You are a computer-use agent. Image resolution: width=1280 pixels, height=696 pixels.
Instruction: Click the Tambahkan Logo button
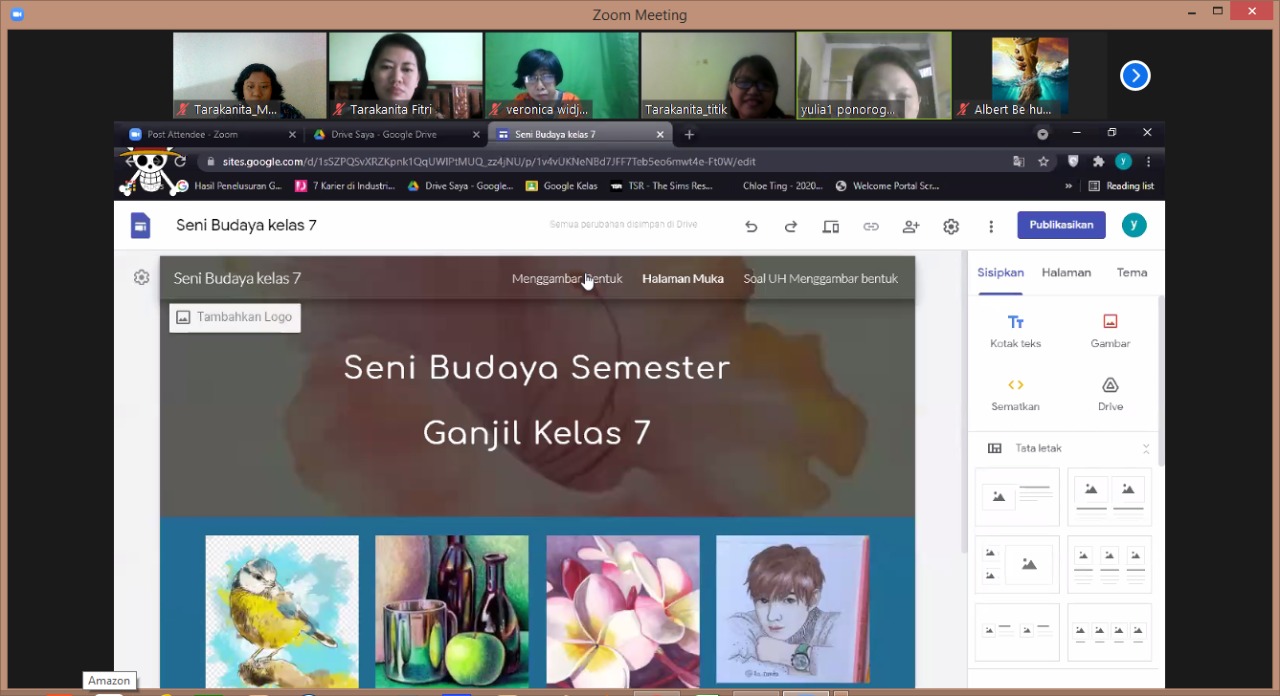pos(235,317)
